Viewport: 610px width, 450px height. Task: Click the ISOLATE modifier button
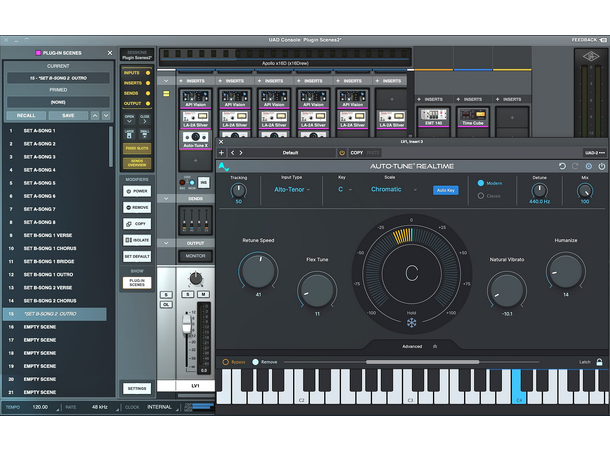point(137,240)
